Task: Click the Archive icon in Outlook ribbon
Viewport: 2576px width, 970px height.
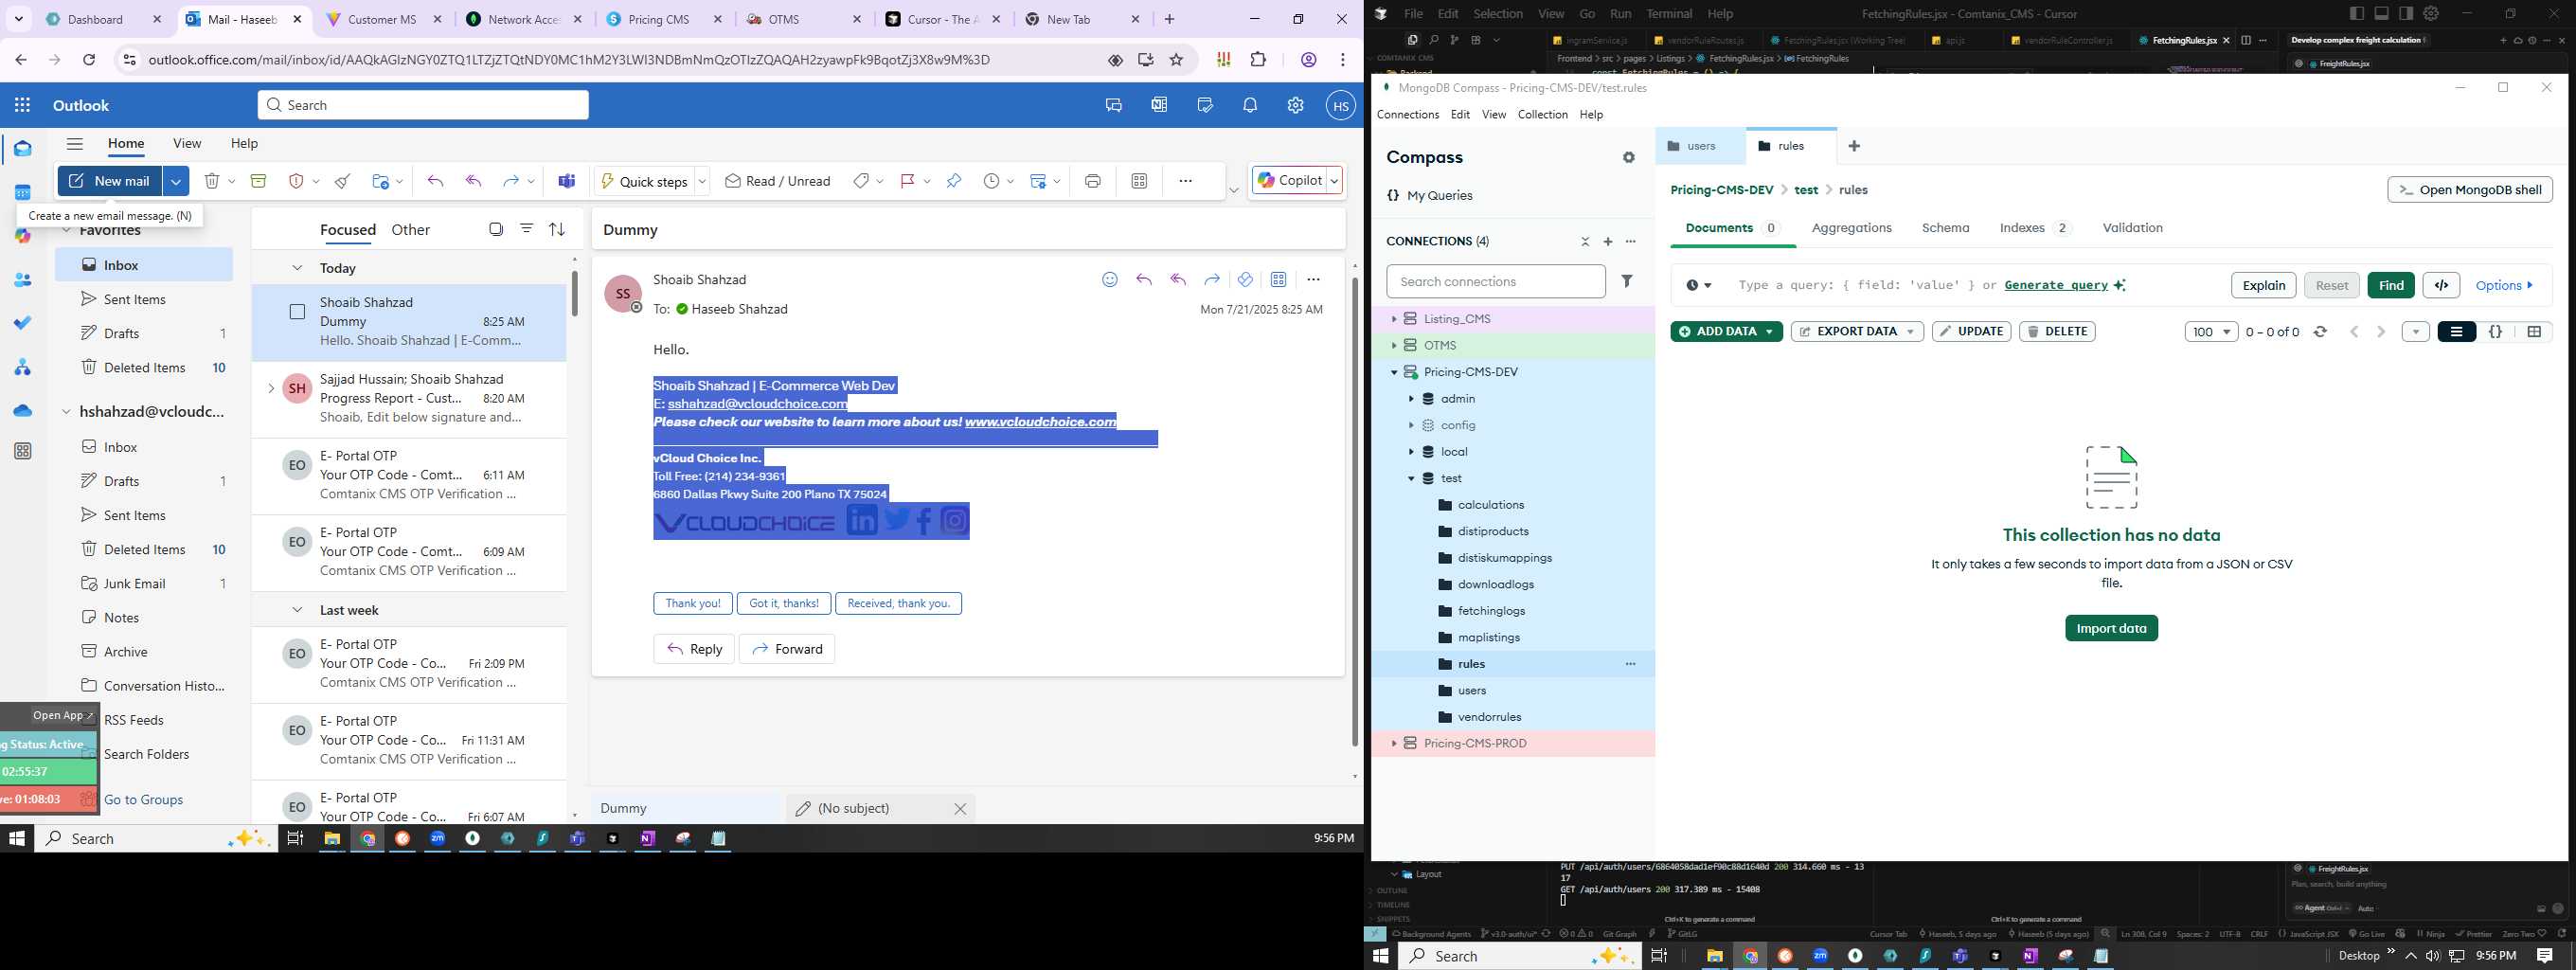Action: click(x=258, y=181)
